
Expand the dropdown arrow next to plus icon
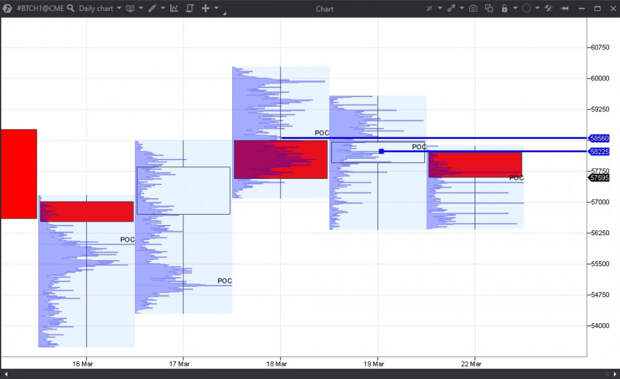[x=216, y=8]
